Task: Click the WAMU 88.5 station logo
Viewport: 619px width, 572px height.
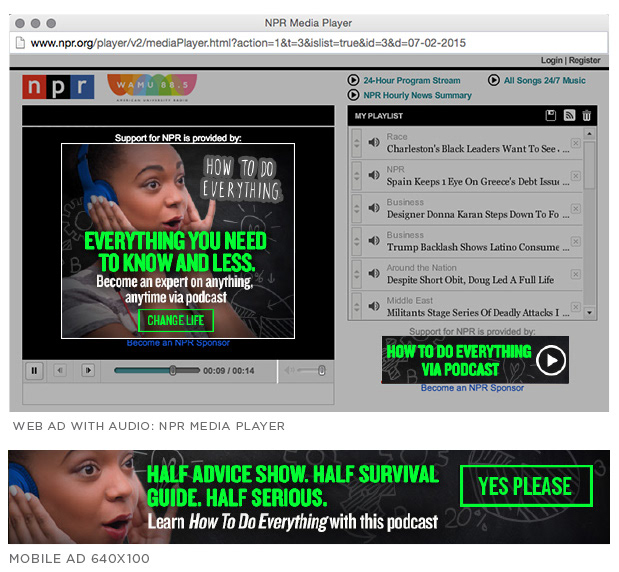Action: (152, 88)
